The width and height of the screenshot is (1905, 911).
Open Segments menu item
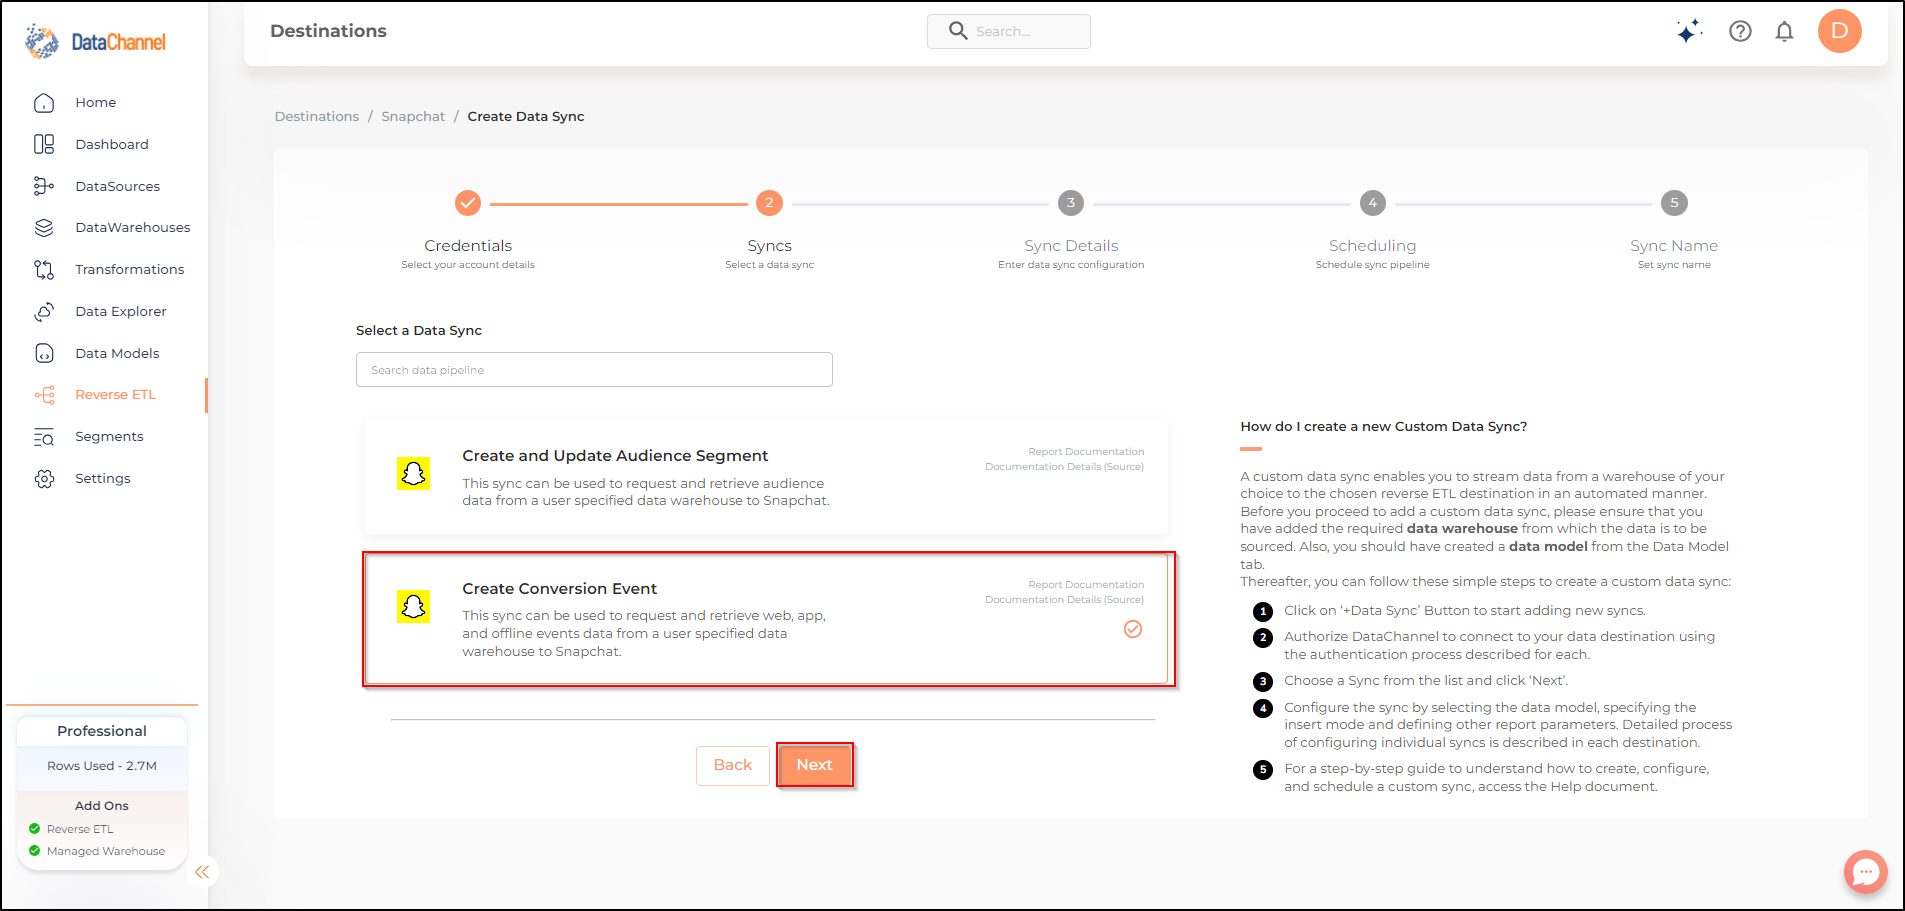coord(109,437)
